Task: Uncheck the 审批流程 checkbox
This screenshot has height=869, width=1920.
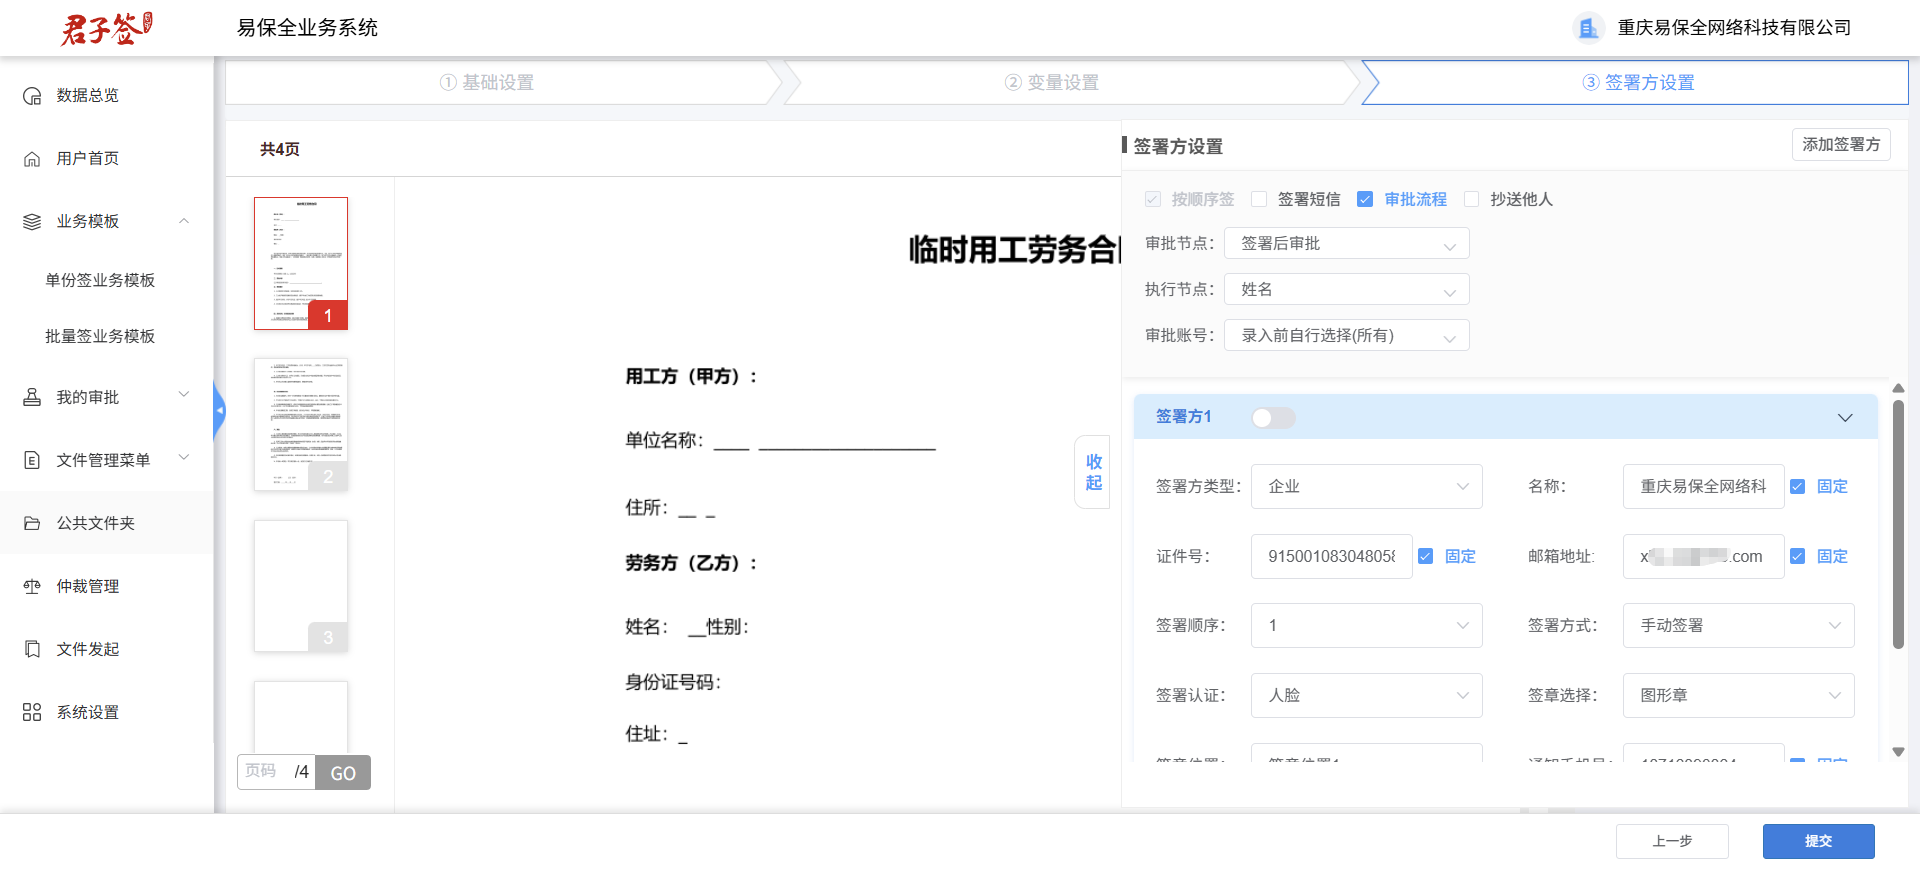Action: click(x=1365, y=199)
